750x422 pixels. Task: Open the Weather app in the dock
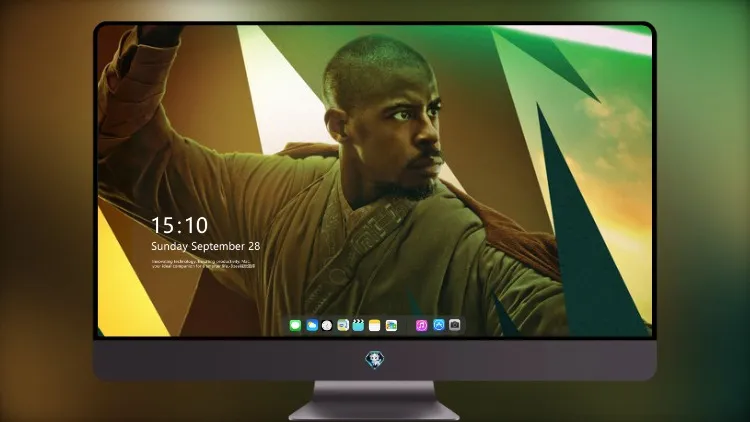pos(312,325)
